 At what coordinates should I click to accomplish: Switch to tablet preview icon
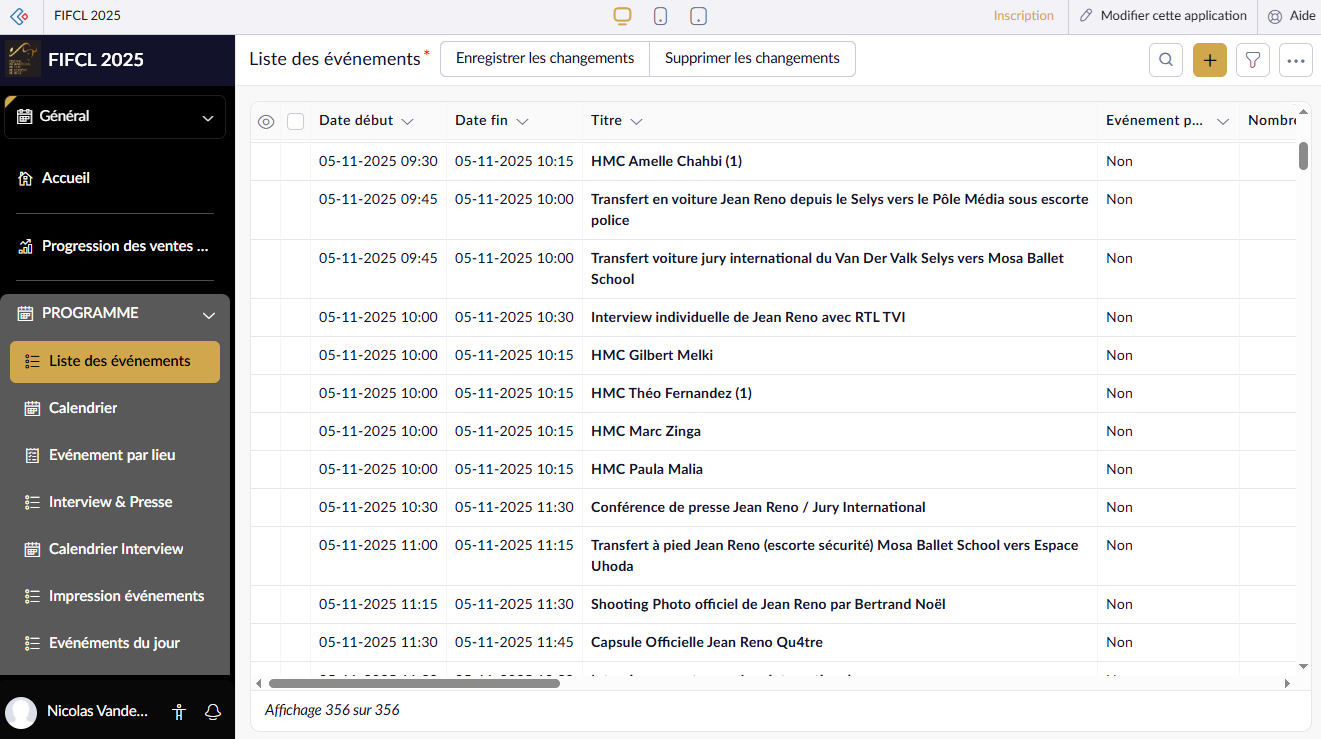pyautogui.click(x=699, y=16)
